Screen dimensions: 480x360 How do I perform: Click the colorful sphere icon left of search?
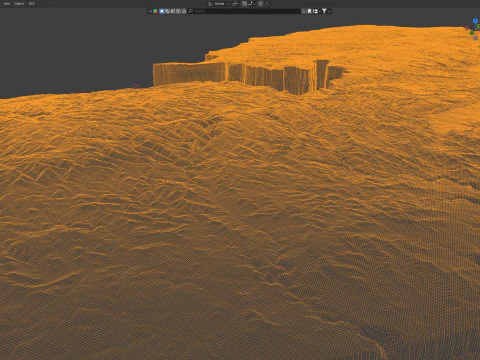[x=155, y=11]
